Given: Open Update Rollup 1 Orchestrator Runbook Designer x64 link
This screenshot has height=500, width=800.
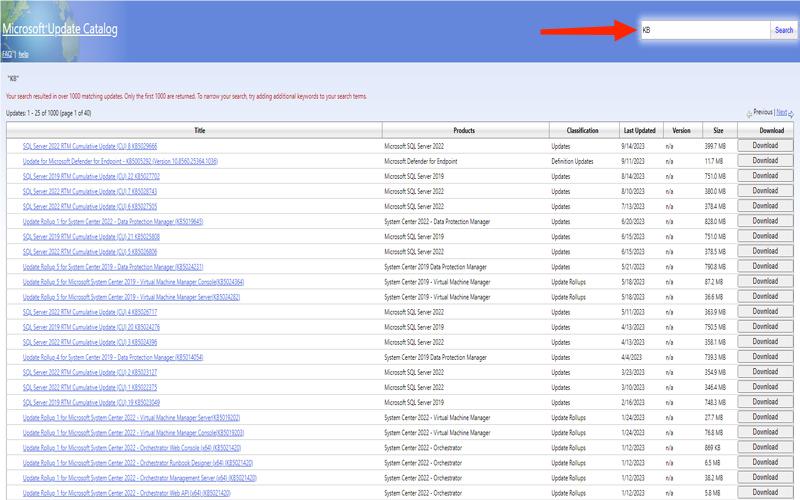Looking at the screenshot, I should pos(138,463).
